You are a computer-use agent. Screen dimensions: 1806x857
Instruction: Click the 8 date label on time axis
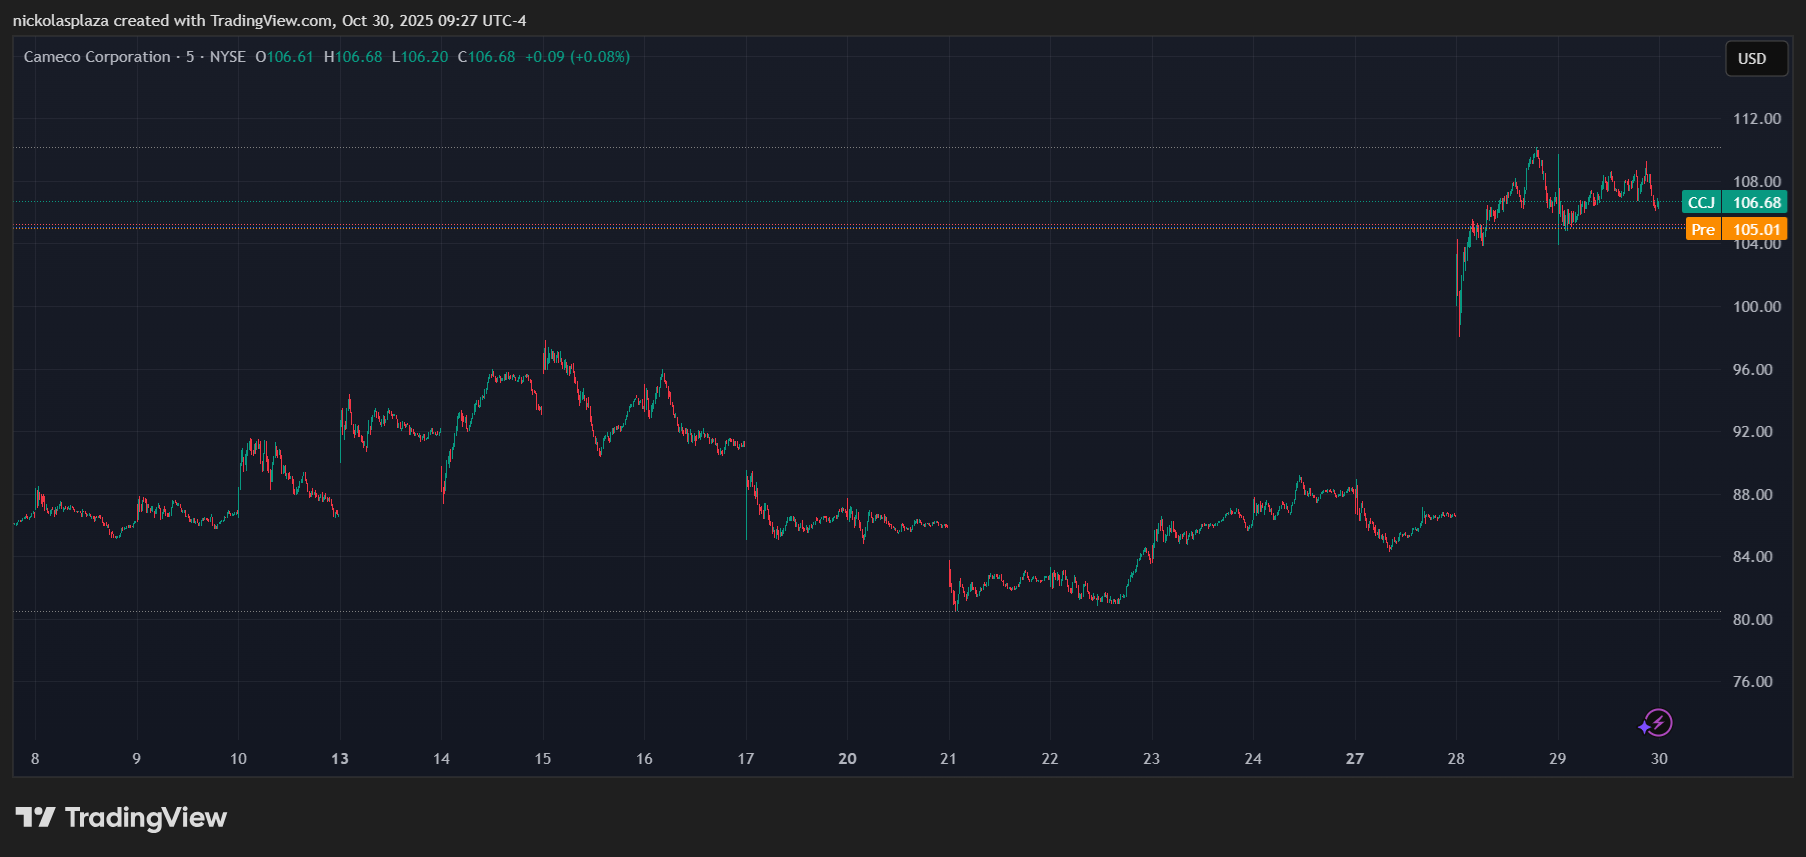pyautogui.click(x=35, y=759)
